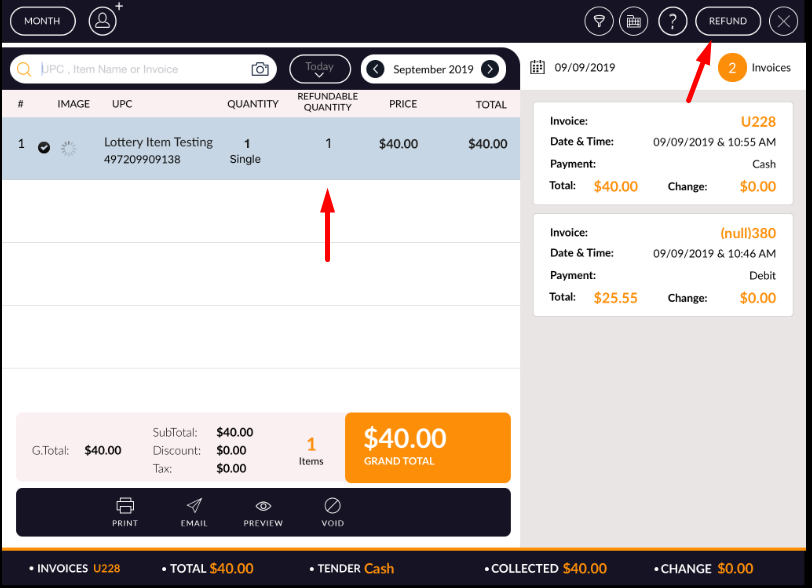
Task: Go to previous month arrow
Action: [375, 69]
